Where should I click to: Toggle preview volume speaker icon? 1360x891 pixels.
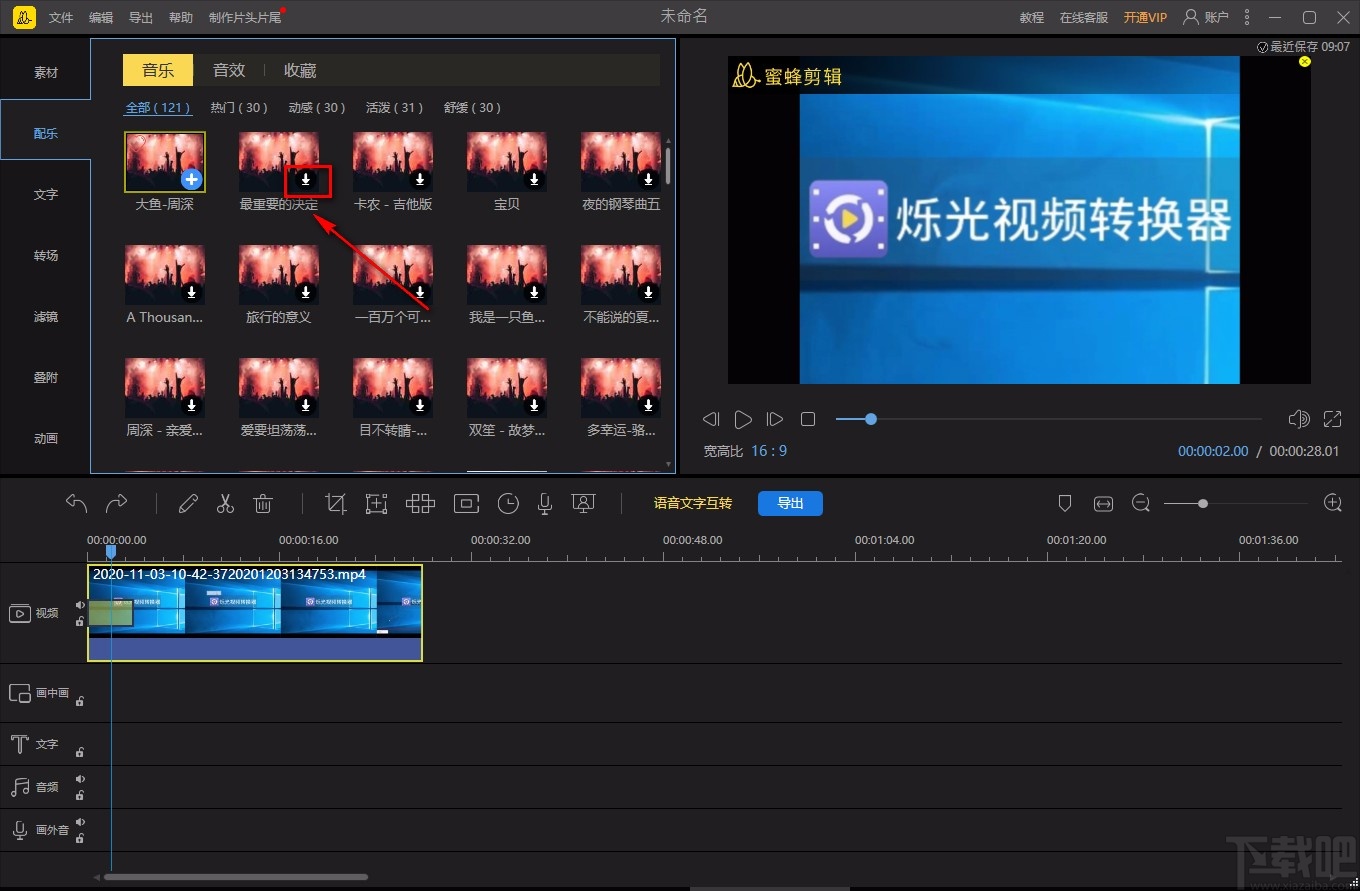[1299, 419]
